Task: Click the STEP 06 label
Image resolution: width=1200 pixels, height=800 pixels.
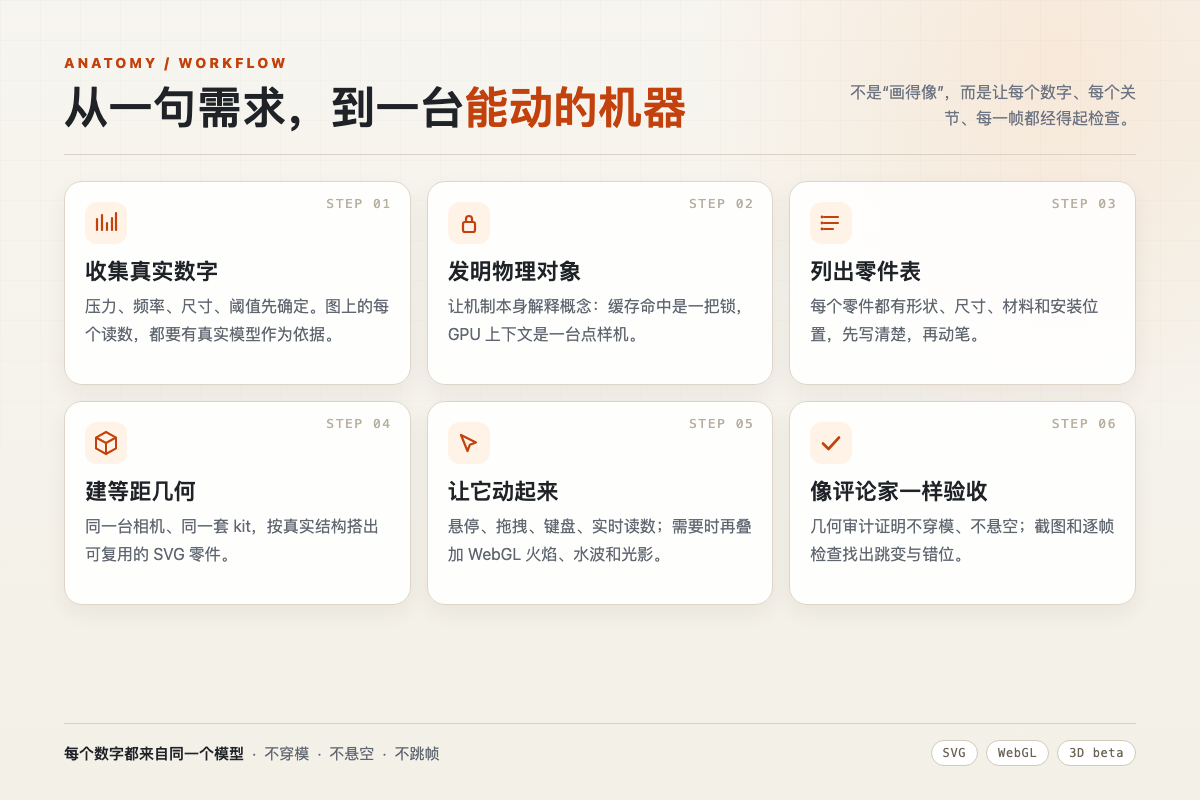Action: tap(1084, 423)
